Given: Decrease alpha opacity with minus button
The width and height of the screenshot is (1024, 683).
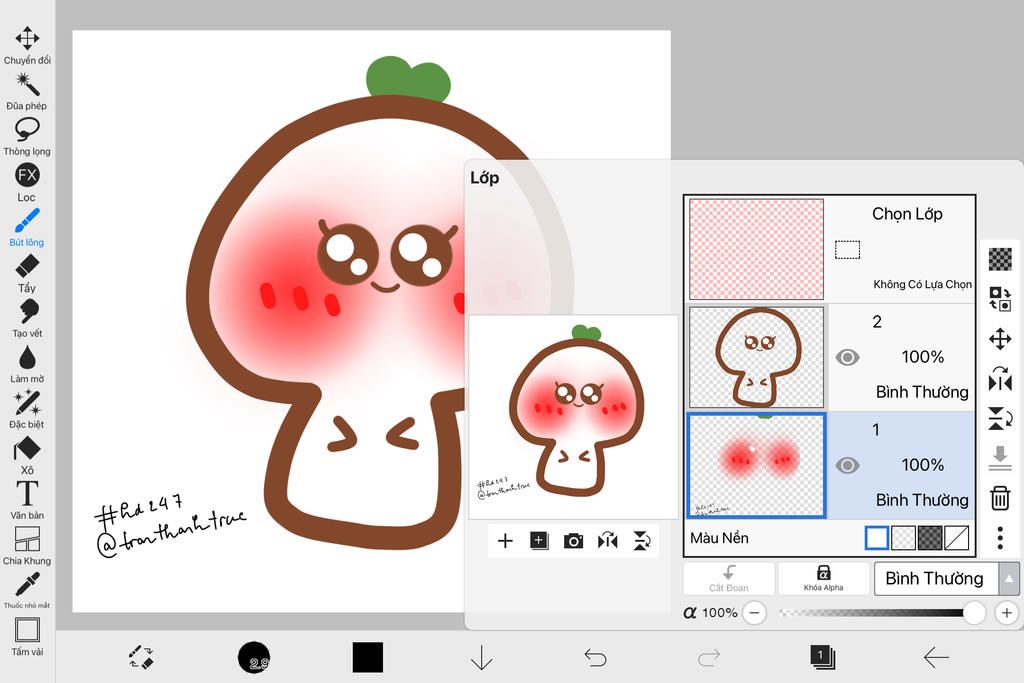Looking at the screenshot, I should [x=754, y=612].
